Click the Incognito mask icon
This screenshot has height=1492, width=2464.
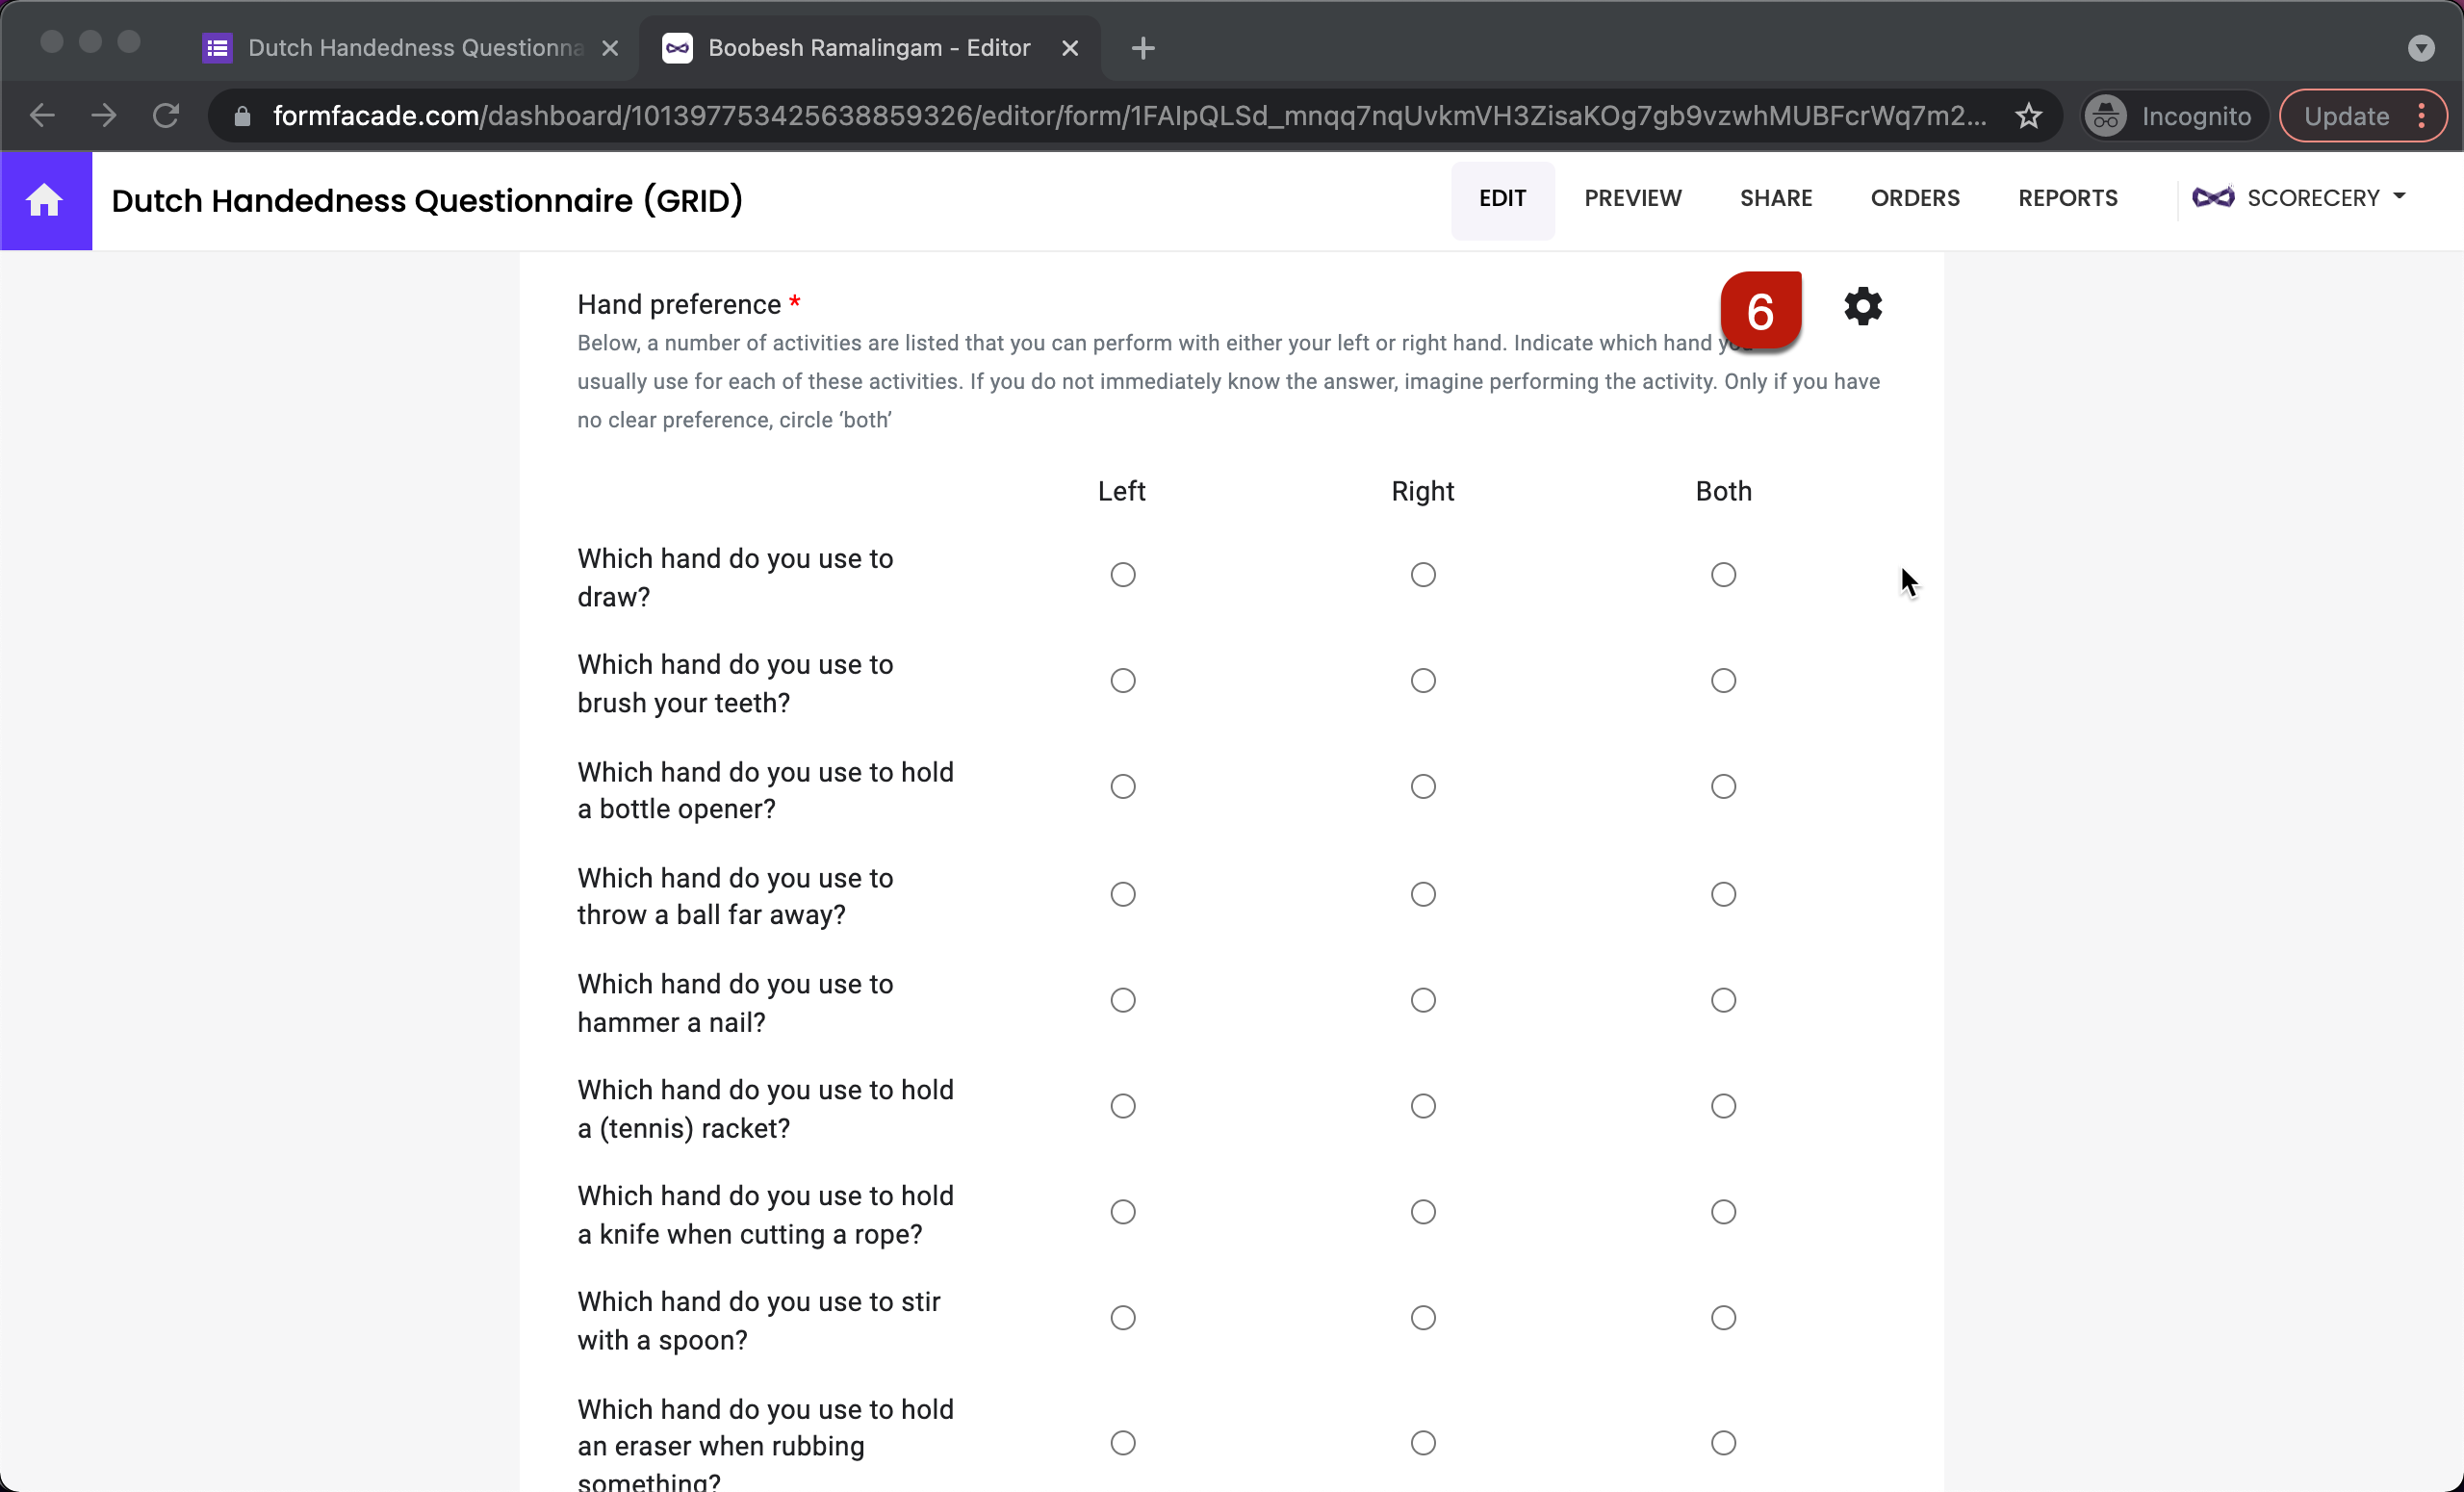pos(2104,115)
